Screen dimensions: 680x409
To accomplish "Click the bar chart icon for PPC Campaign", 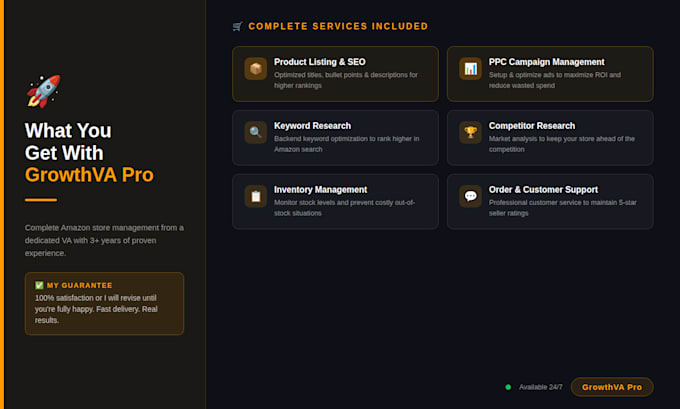I will point(471,69).
